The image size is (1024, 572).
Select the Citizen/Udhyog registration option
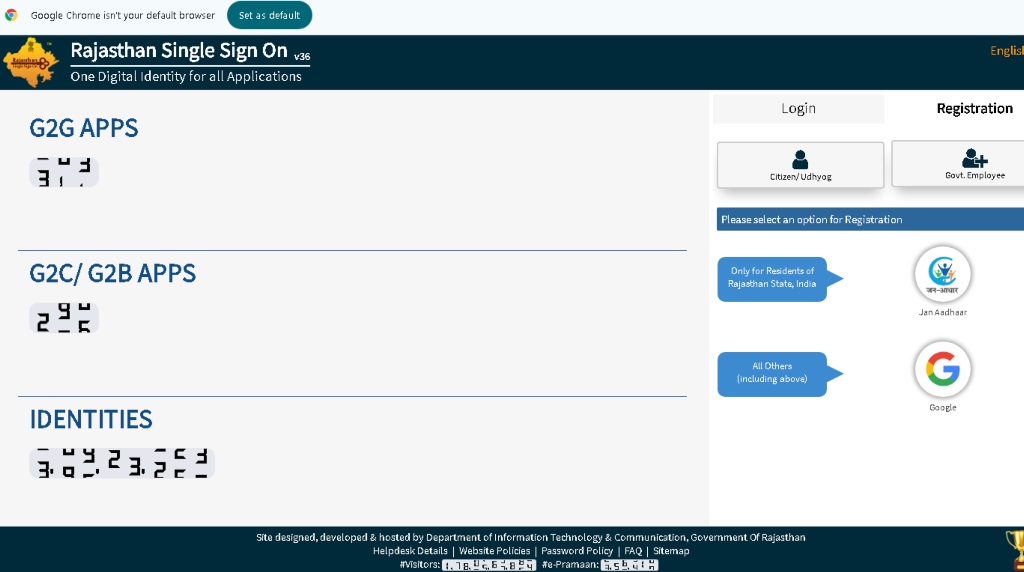click(x=800, y=165)
